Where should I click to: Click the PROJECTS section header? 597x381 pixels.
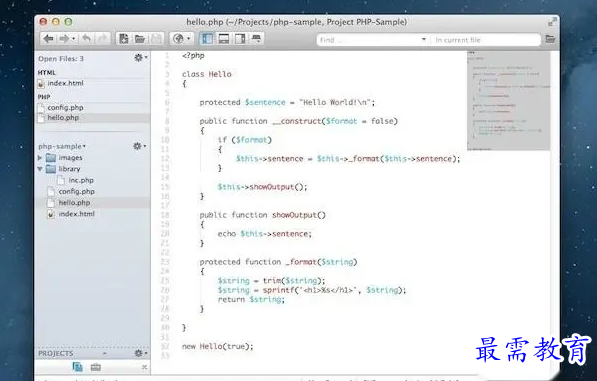tap(56, 354)
